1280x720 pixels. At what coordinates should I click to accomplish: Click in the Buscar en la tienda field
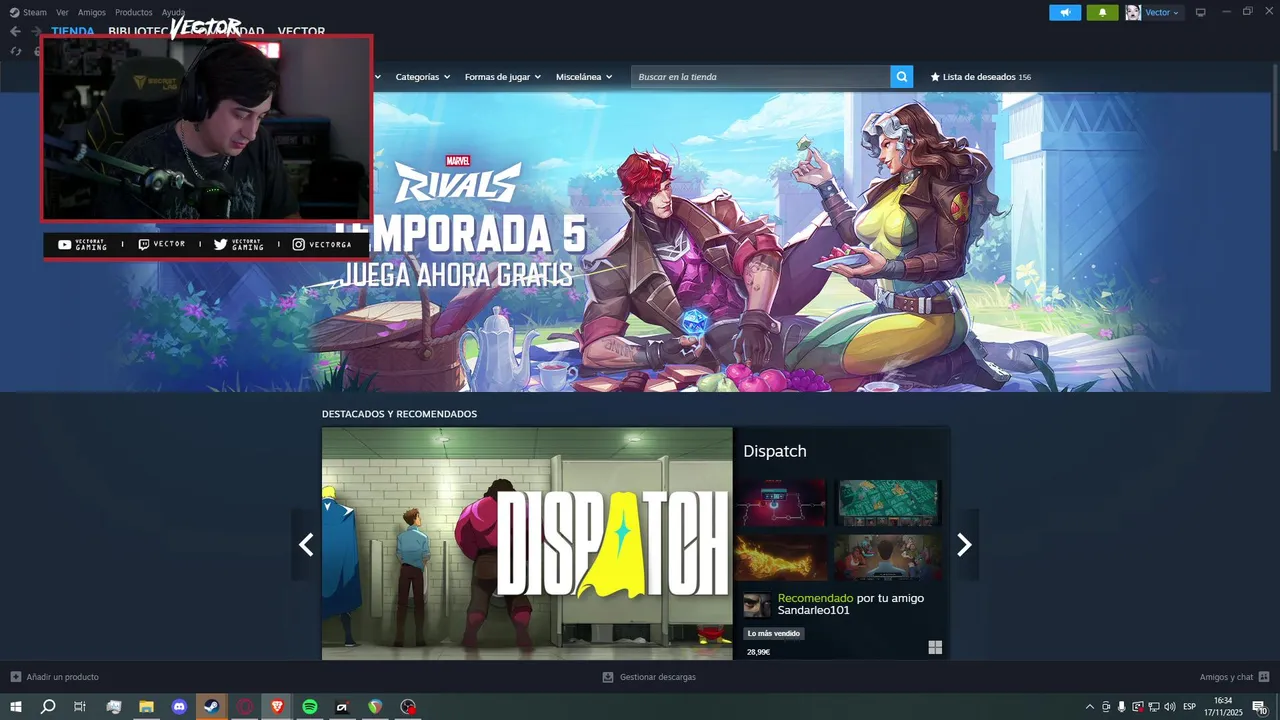pyautogui.click(x=761, y=77)
